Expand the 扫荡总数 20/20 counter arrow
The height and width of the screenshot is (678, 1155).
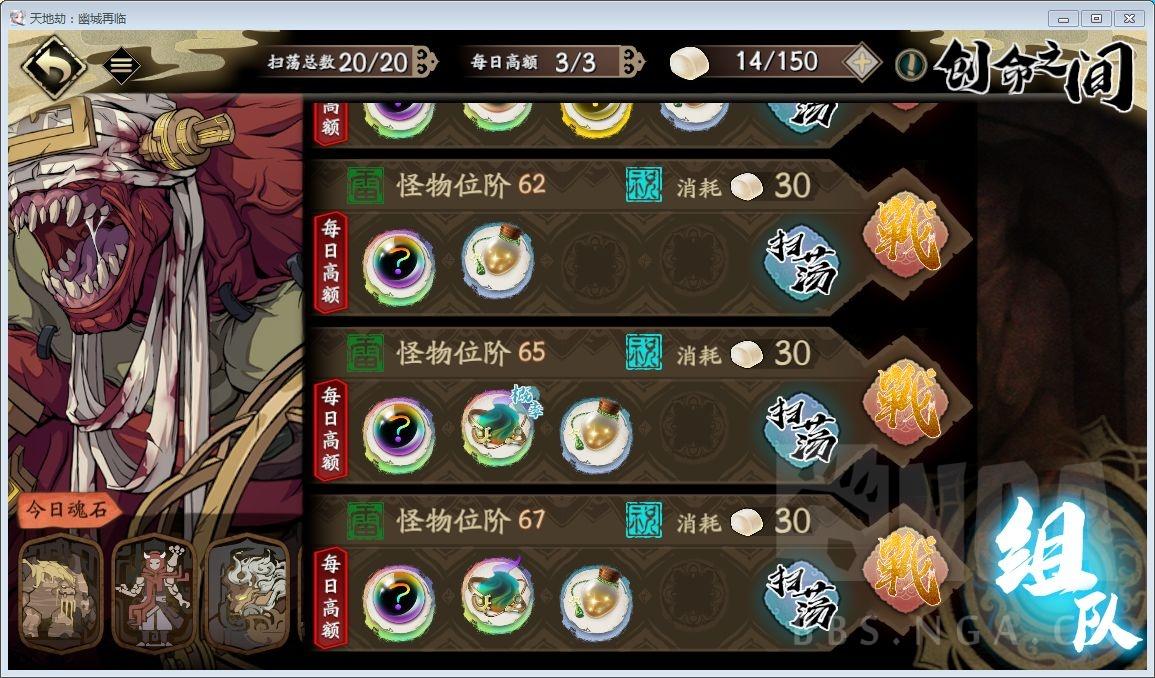click(424, 62)
